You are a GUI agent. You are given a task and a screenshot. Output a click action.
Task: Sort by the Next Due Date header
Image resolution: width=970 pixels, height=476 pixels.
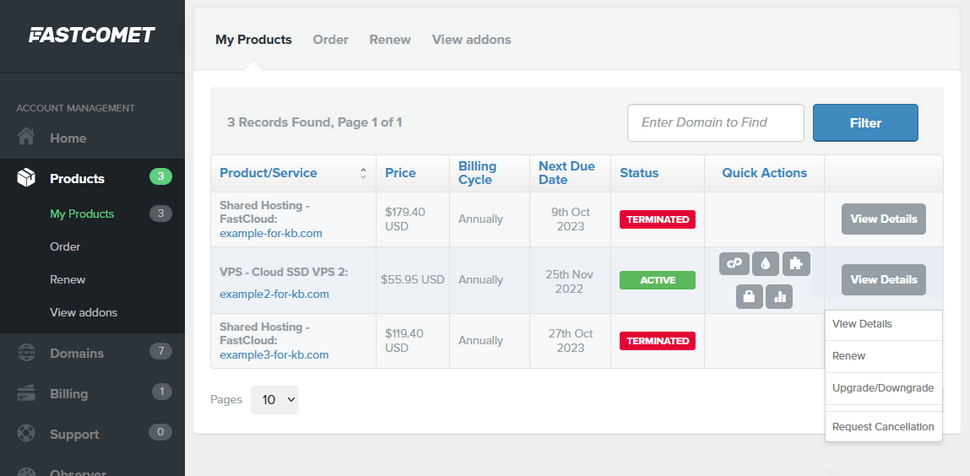[567, 173]
